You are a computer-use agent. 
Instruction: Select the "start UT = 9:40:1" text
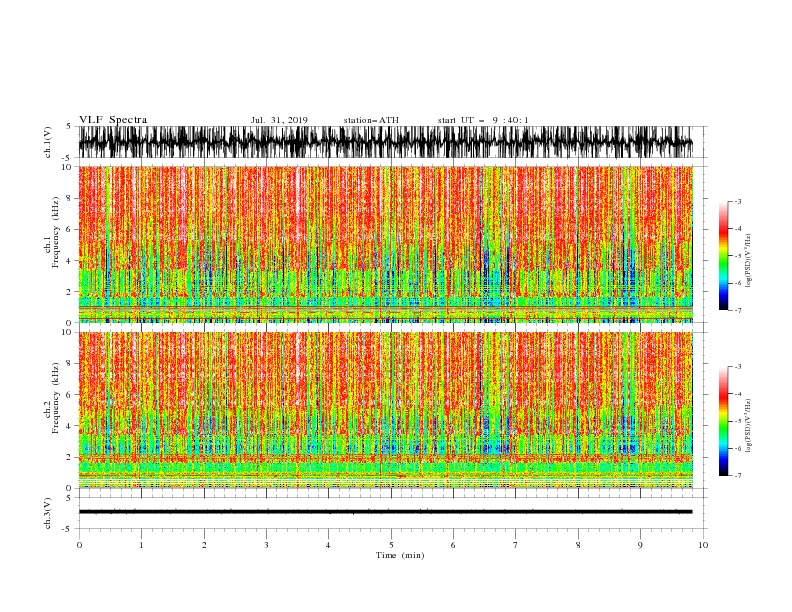pos(483,120)
